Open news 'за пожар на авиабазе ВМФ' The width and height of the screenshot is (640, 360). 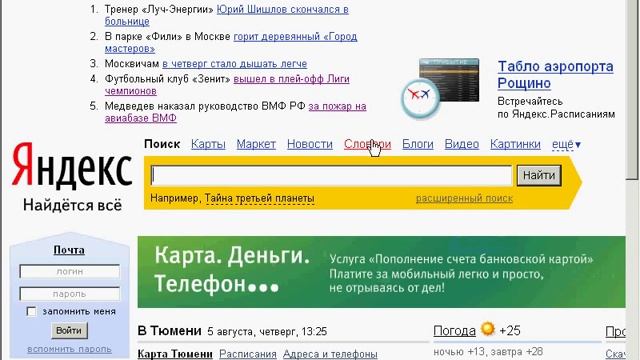click(x=236, y=112)
